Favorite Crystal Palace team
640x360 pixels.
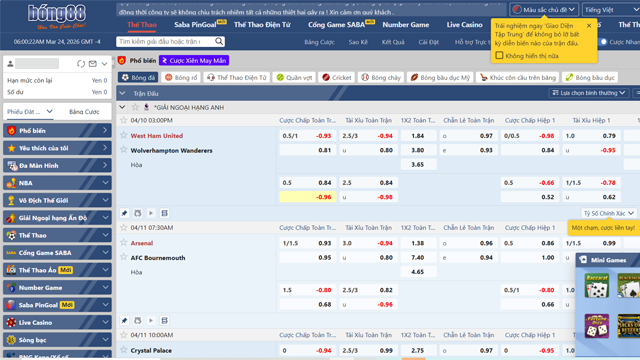124,350
